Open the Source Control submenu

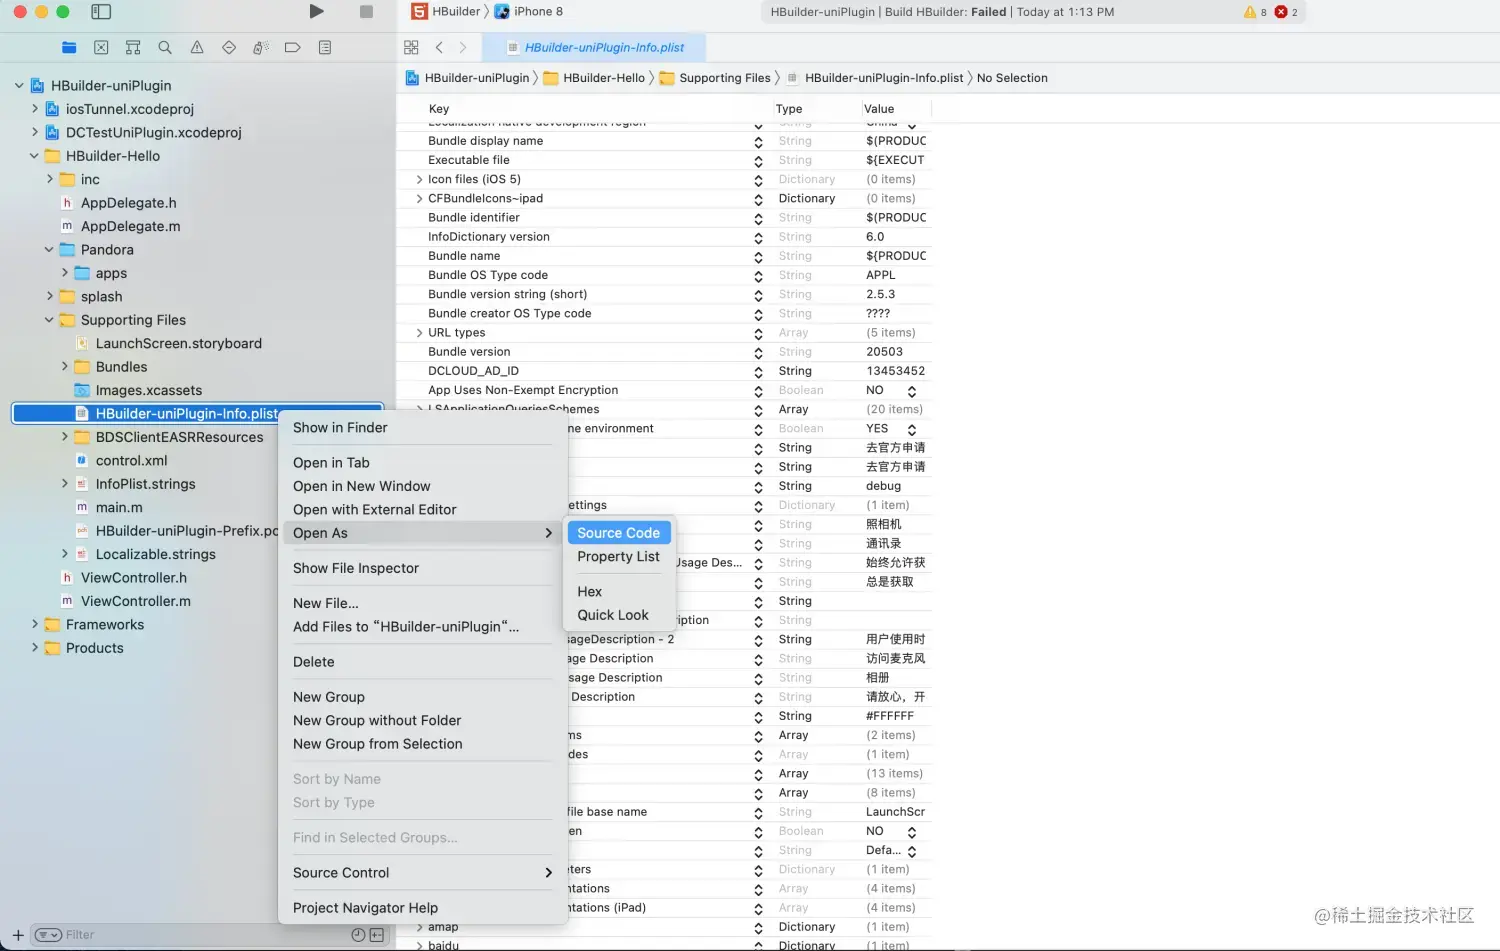coord(422,872)
